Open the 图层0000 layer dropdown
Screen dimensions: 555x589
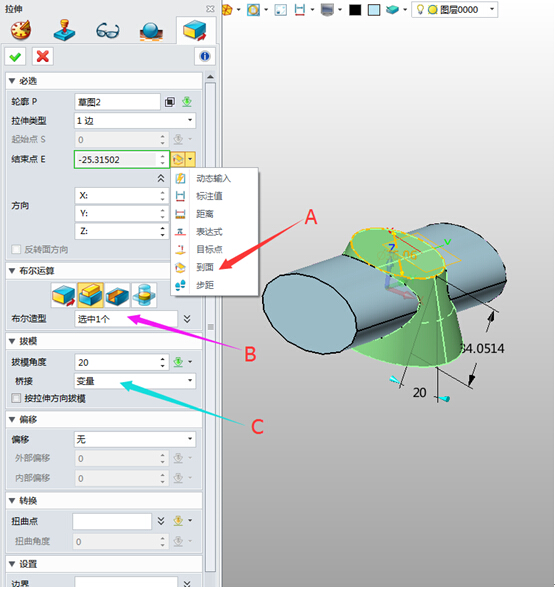coord(455,10)
